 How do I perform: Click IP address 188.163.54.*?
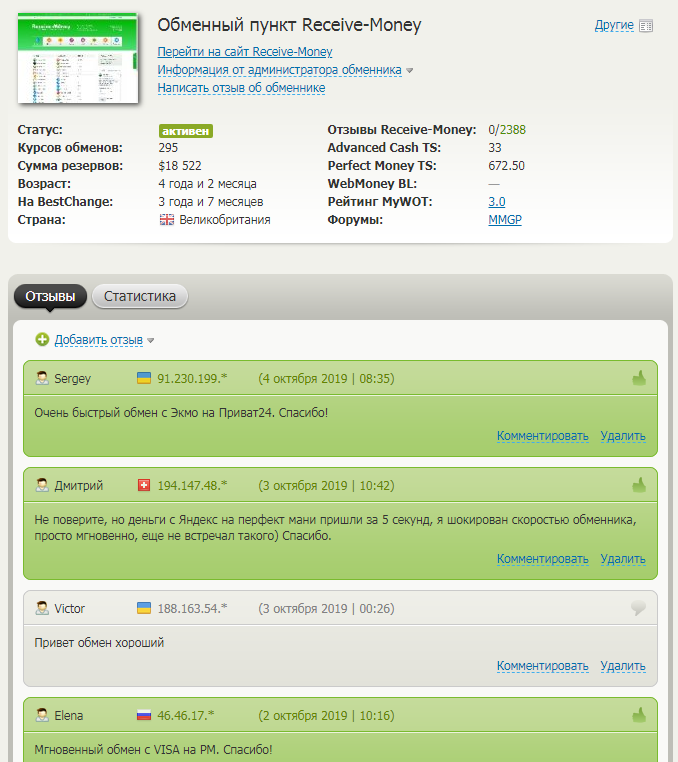coord(192,608)
